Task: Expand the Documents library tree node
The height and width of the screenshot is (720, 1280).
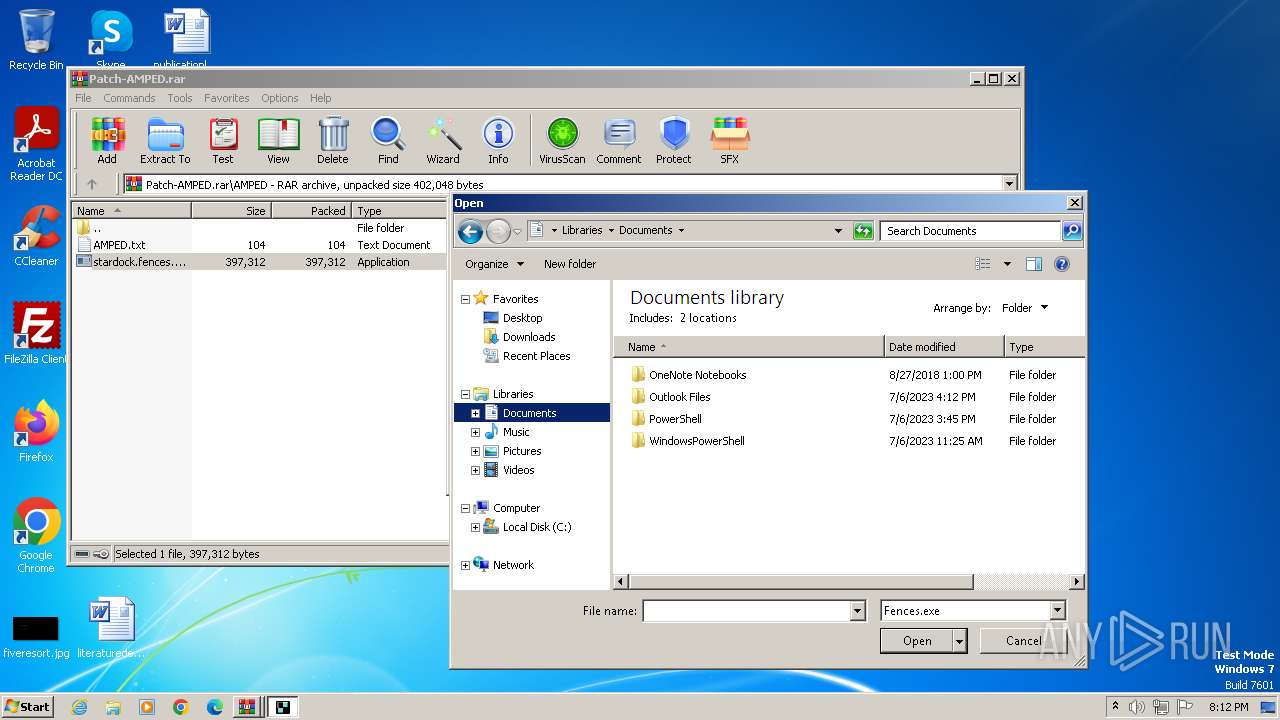Action: (475, 413)
